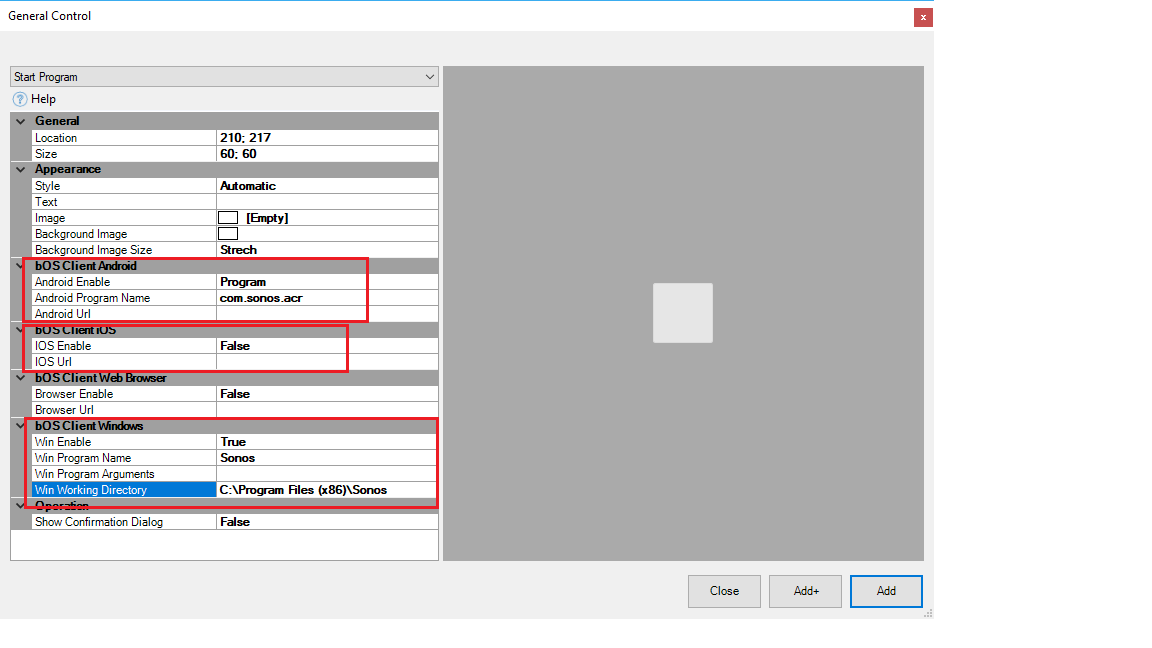Collapse the bOS Client Android group
This screenshot has height=648, width=1152.
point(20,266)
